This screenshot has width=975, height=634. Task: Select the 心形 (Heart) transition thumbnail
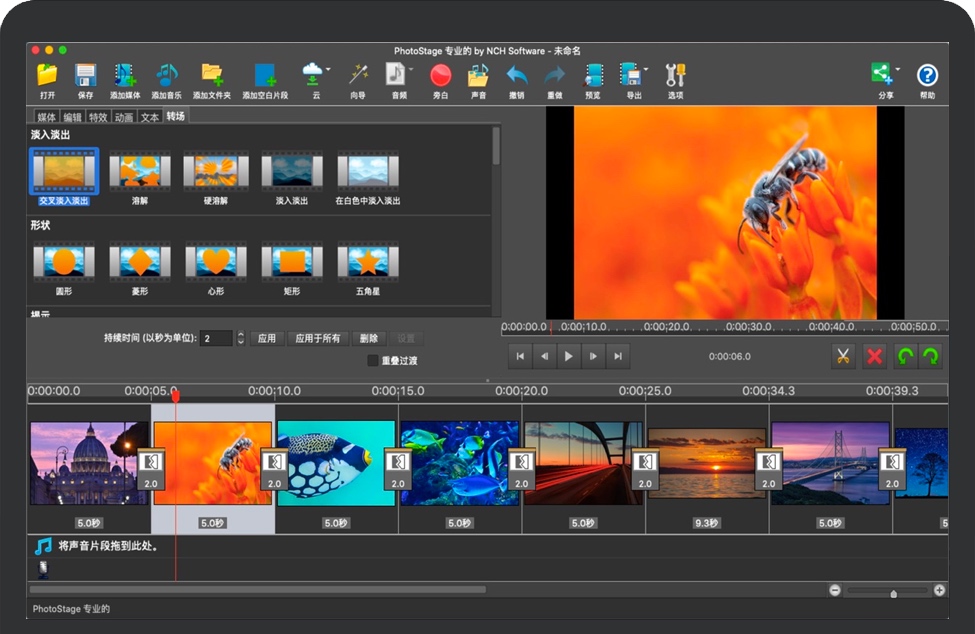[215, 263]
